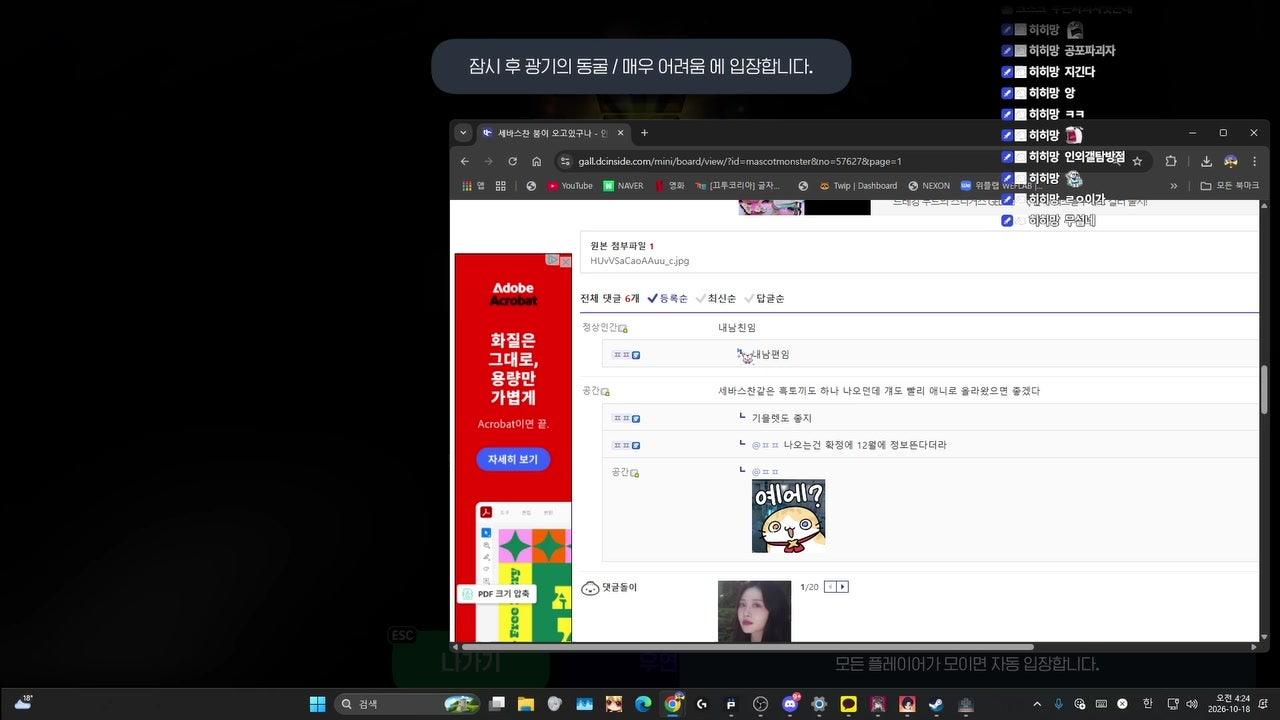Show hidden bookmarks with the overflow chevron
Viewport: 1280px width, 720px height.
tap(1174, 186)
